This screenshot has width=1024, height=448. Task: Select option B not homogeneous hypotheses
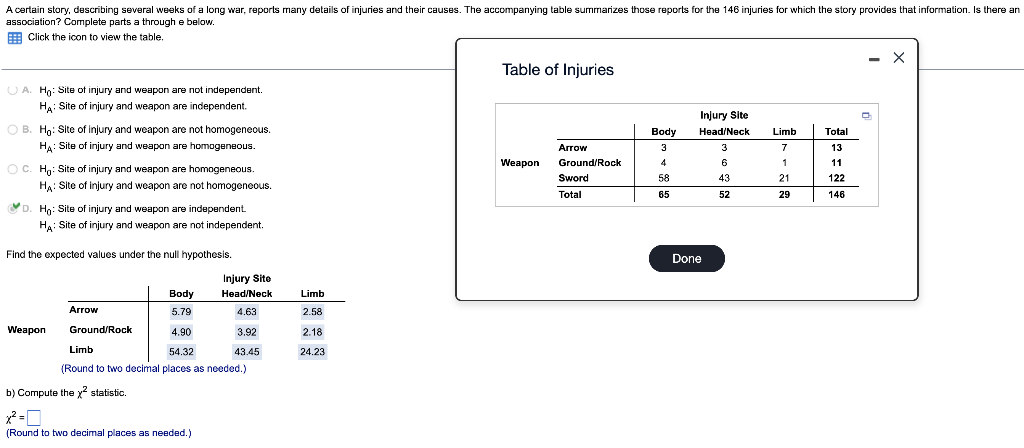tap(12, 129)
